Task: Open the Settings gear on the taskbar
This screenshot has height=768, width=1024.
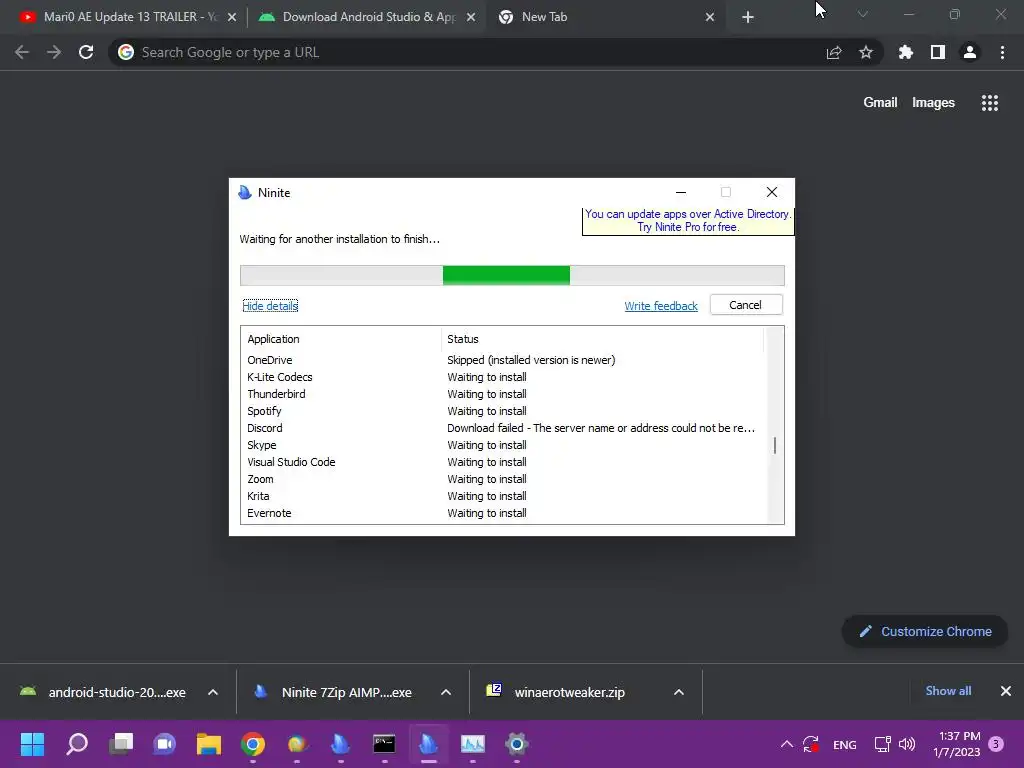Action: click(x=517, y=744)
